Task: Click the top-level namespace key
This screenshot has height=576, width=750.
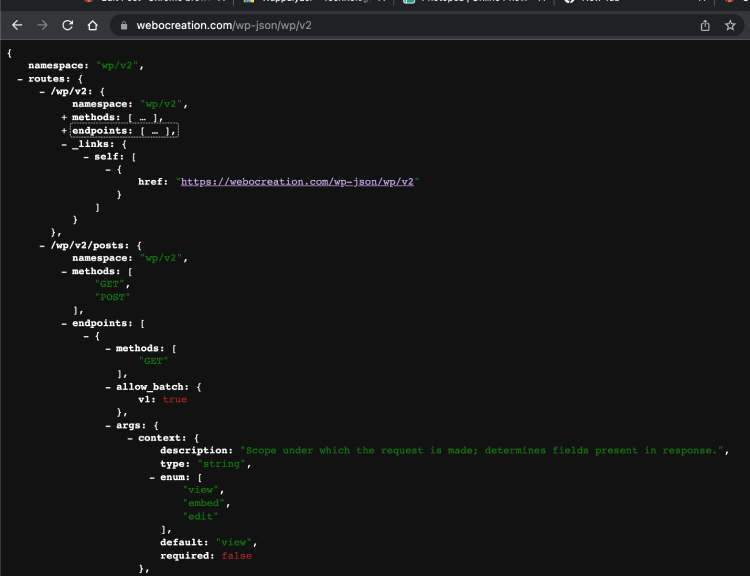Action: click(x=58, y=66)
